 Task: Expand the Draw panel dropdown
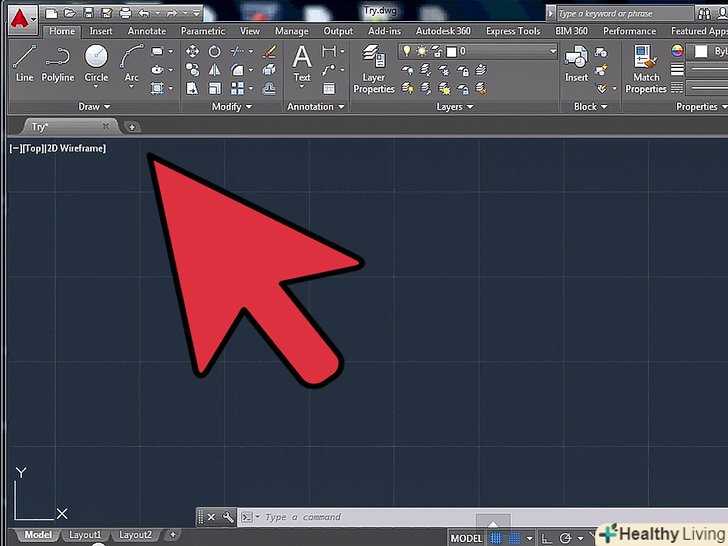point(95,107)
